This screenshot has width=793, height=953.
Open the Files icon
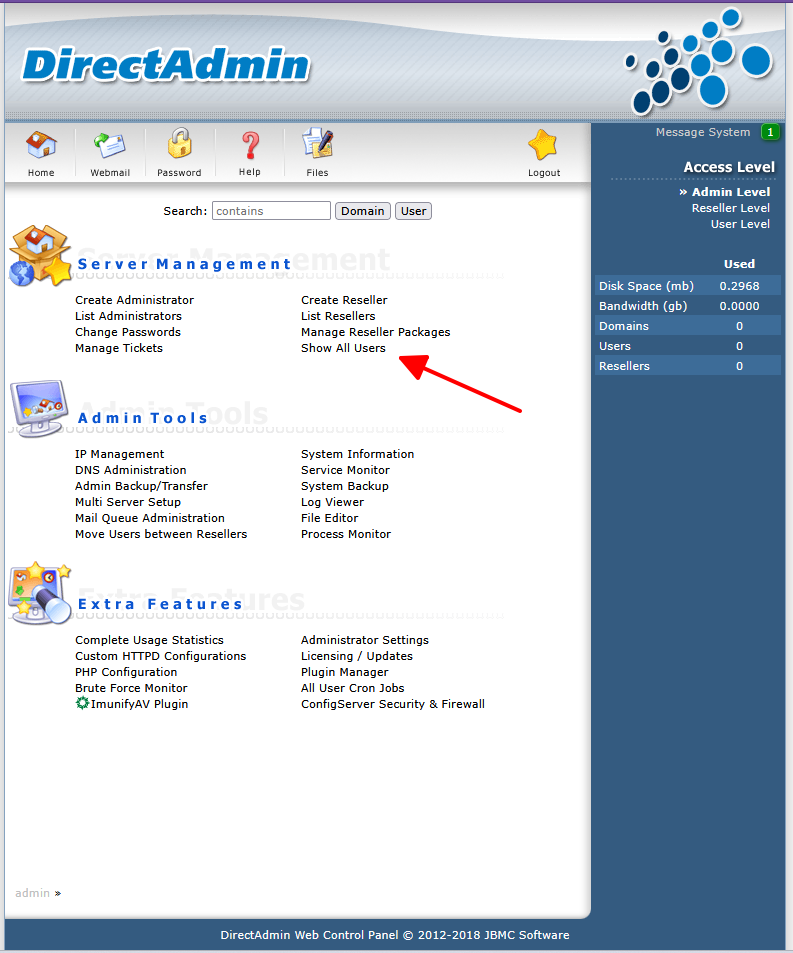(x=317, y=145)
